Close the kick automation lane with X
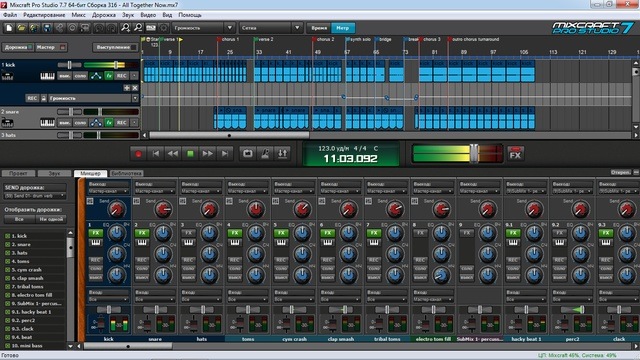 coord(135,88)
